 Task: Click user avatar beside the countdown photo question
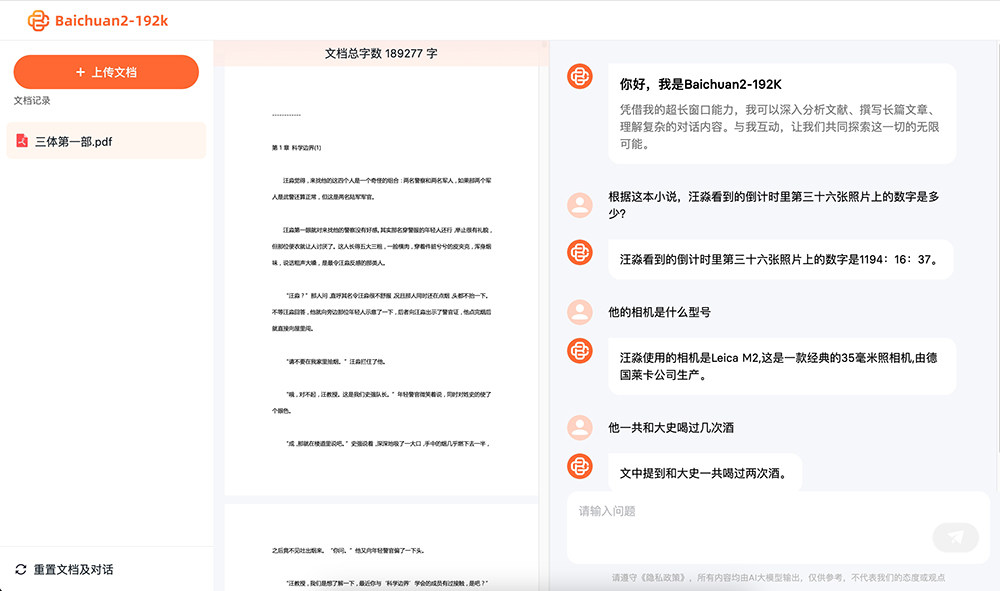[580, 205]
